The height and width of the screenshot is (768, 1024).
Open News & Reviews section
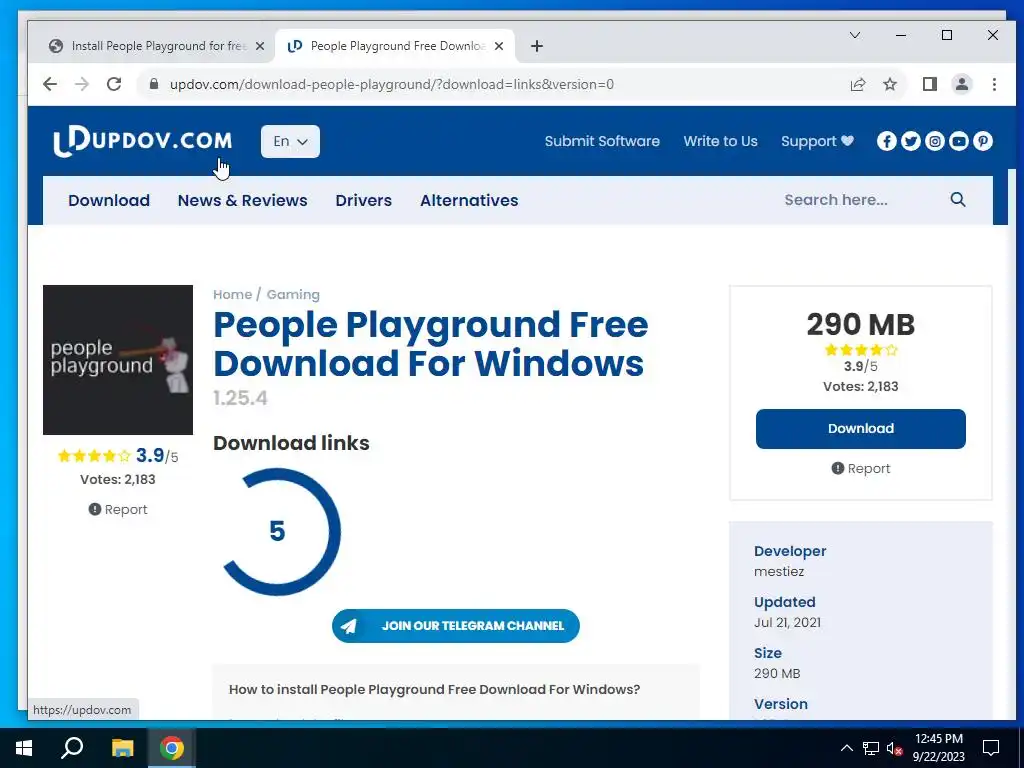(242, 200)
